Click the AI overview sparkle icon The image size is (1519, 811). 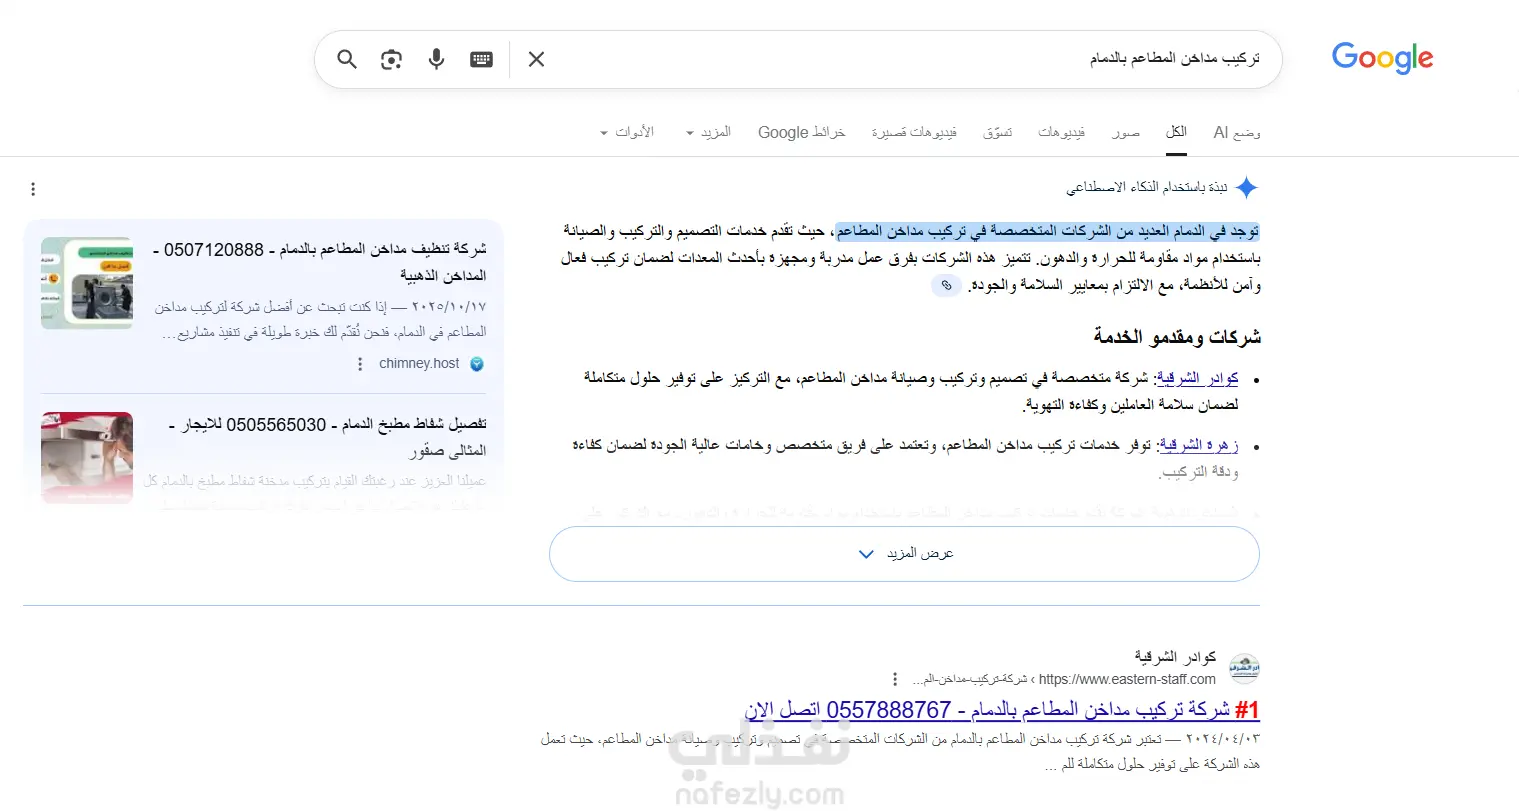(1246, 187)
